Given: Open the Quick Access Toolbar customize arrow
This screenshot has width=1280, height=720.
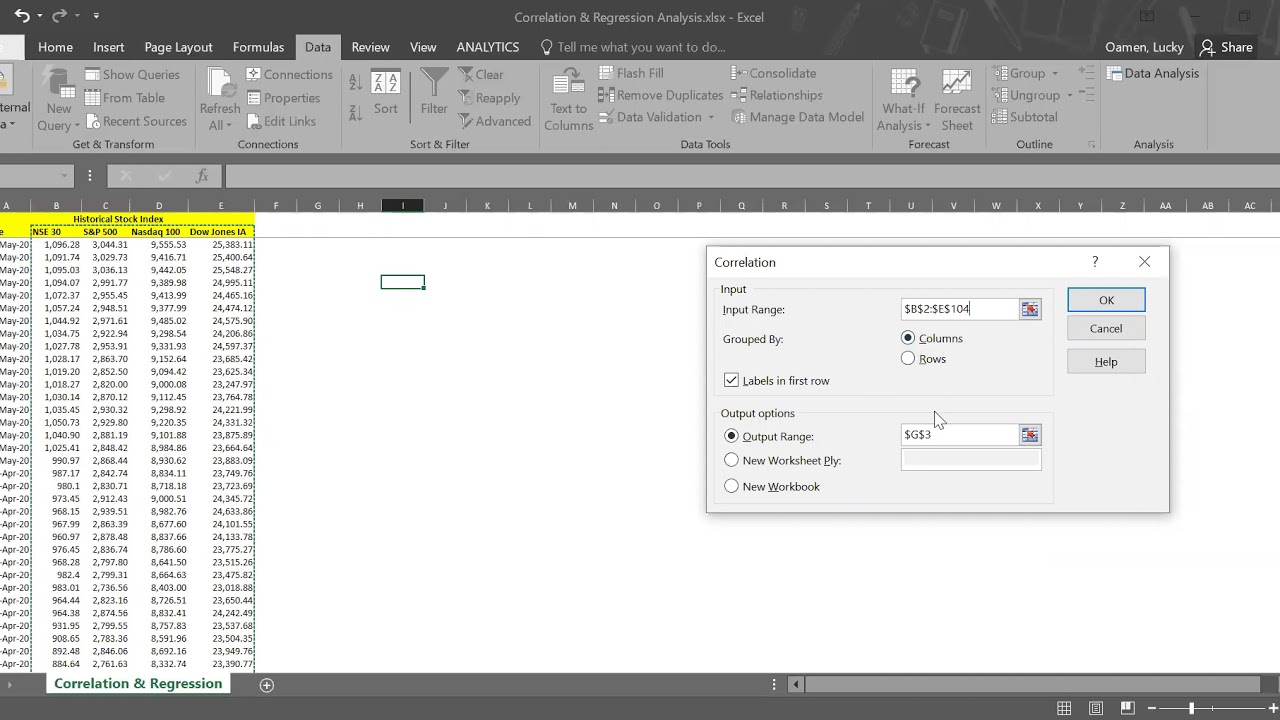Looking at the screenshot, I should pyautogui.click(x=96, y=16).
